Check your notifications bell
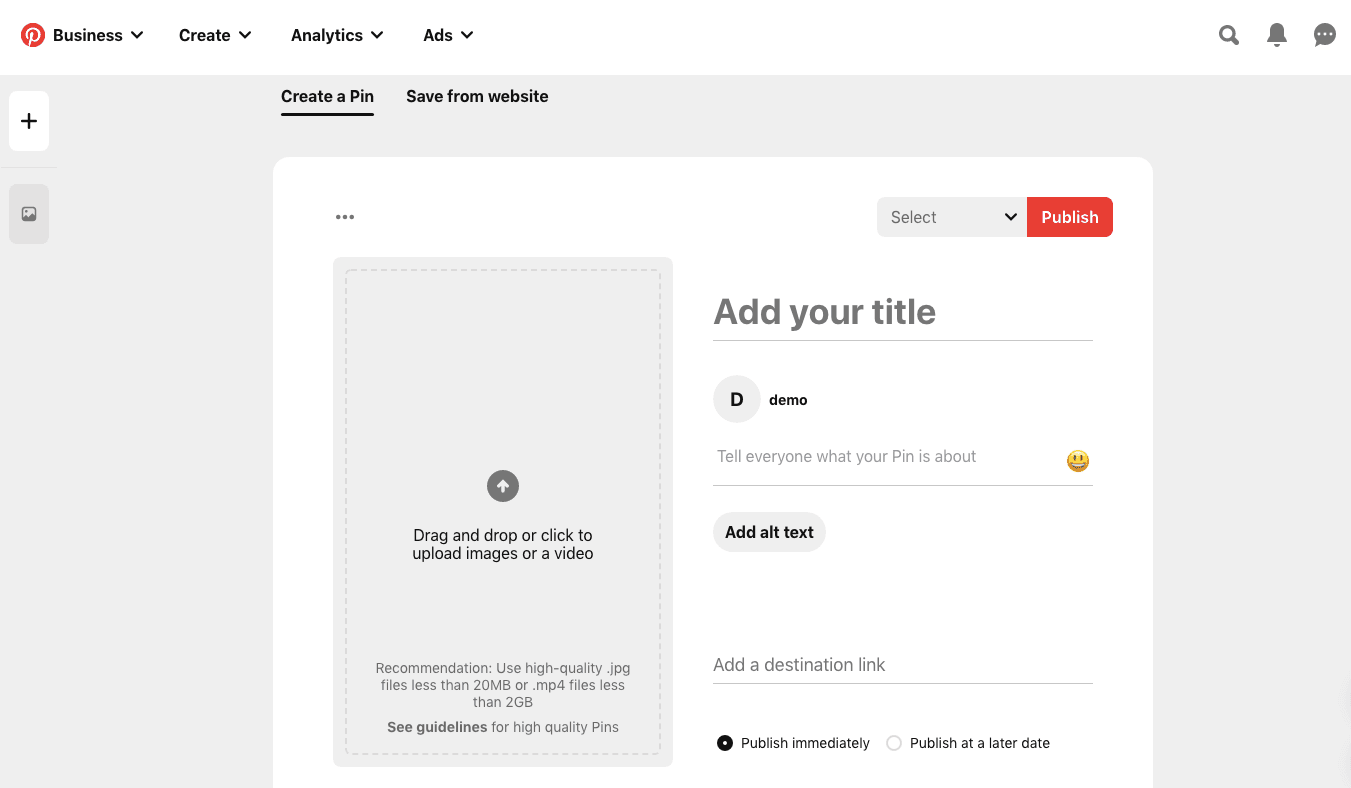This screenshot has width=1351, height=788. [1276, 34]
